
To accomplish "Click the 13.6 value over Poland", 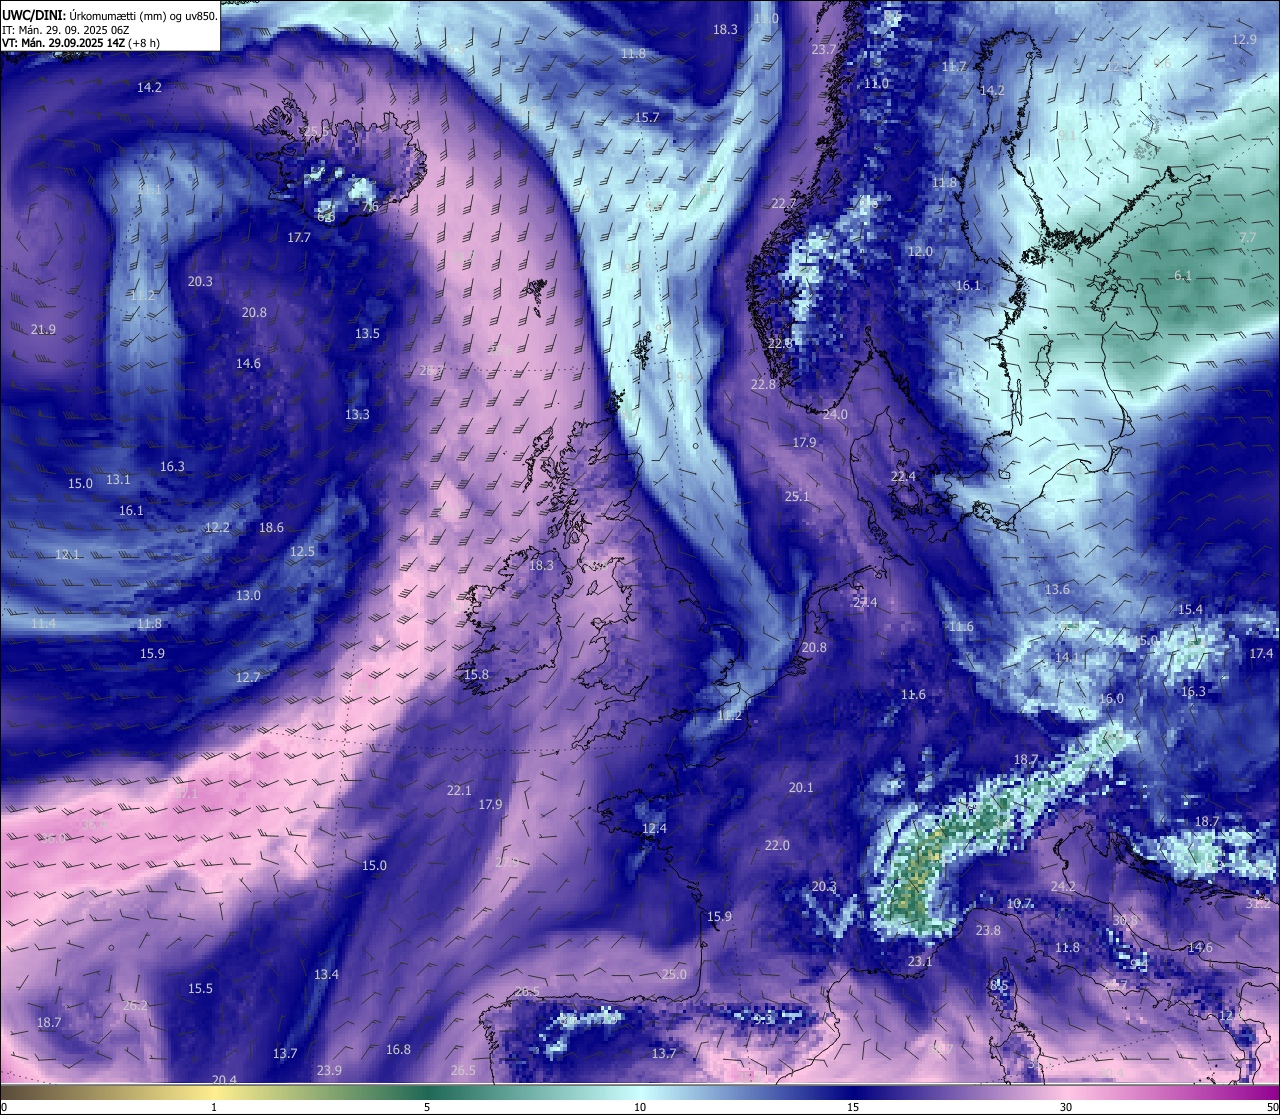I will click(x=1057, y=590).
